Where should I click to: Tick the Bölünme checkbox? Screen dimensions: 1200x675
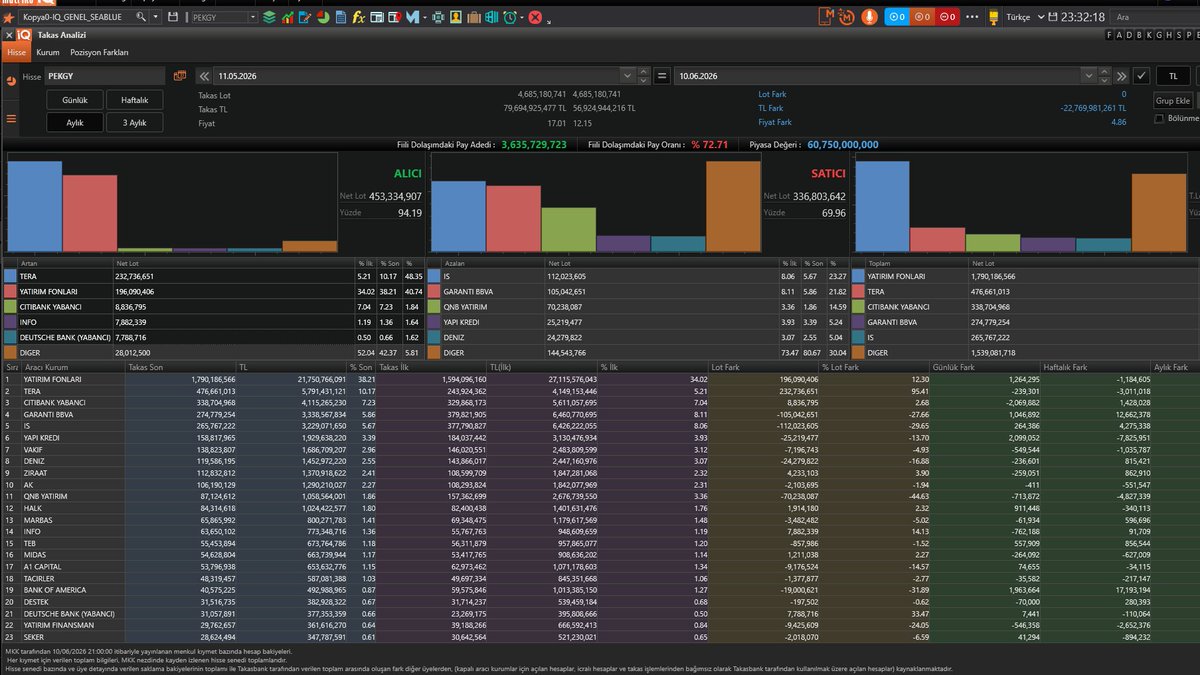click(x=1158, y=118)
